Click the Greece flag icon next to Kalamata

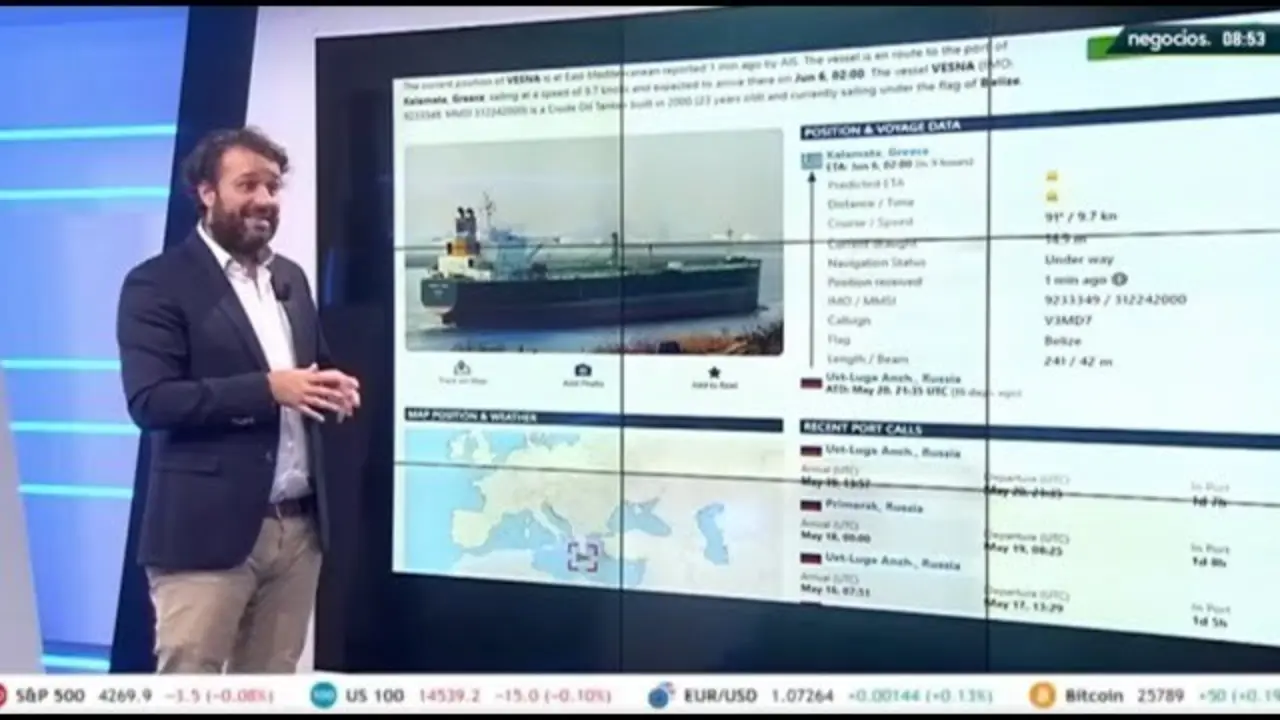click(811, 160)
